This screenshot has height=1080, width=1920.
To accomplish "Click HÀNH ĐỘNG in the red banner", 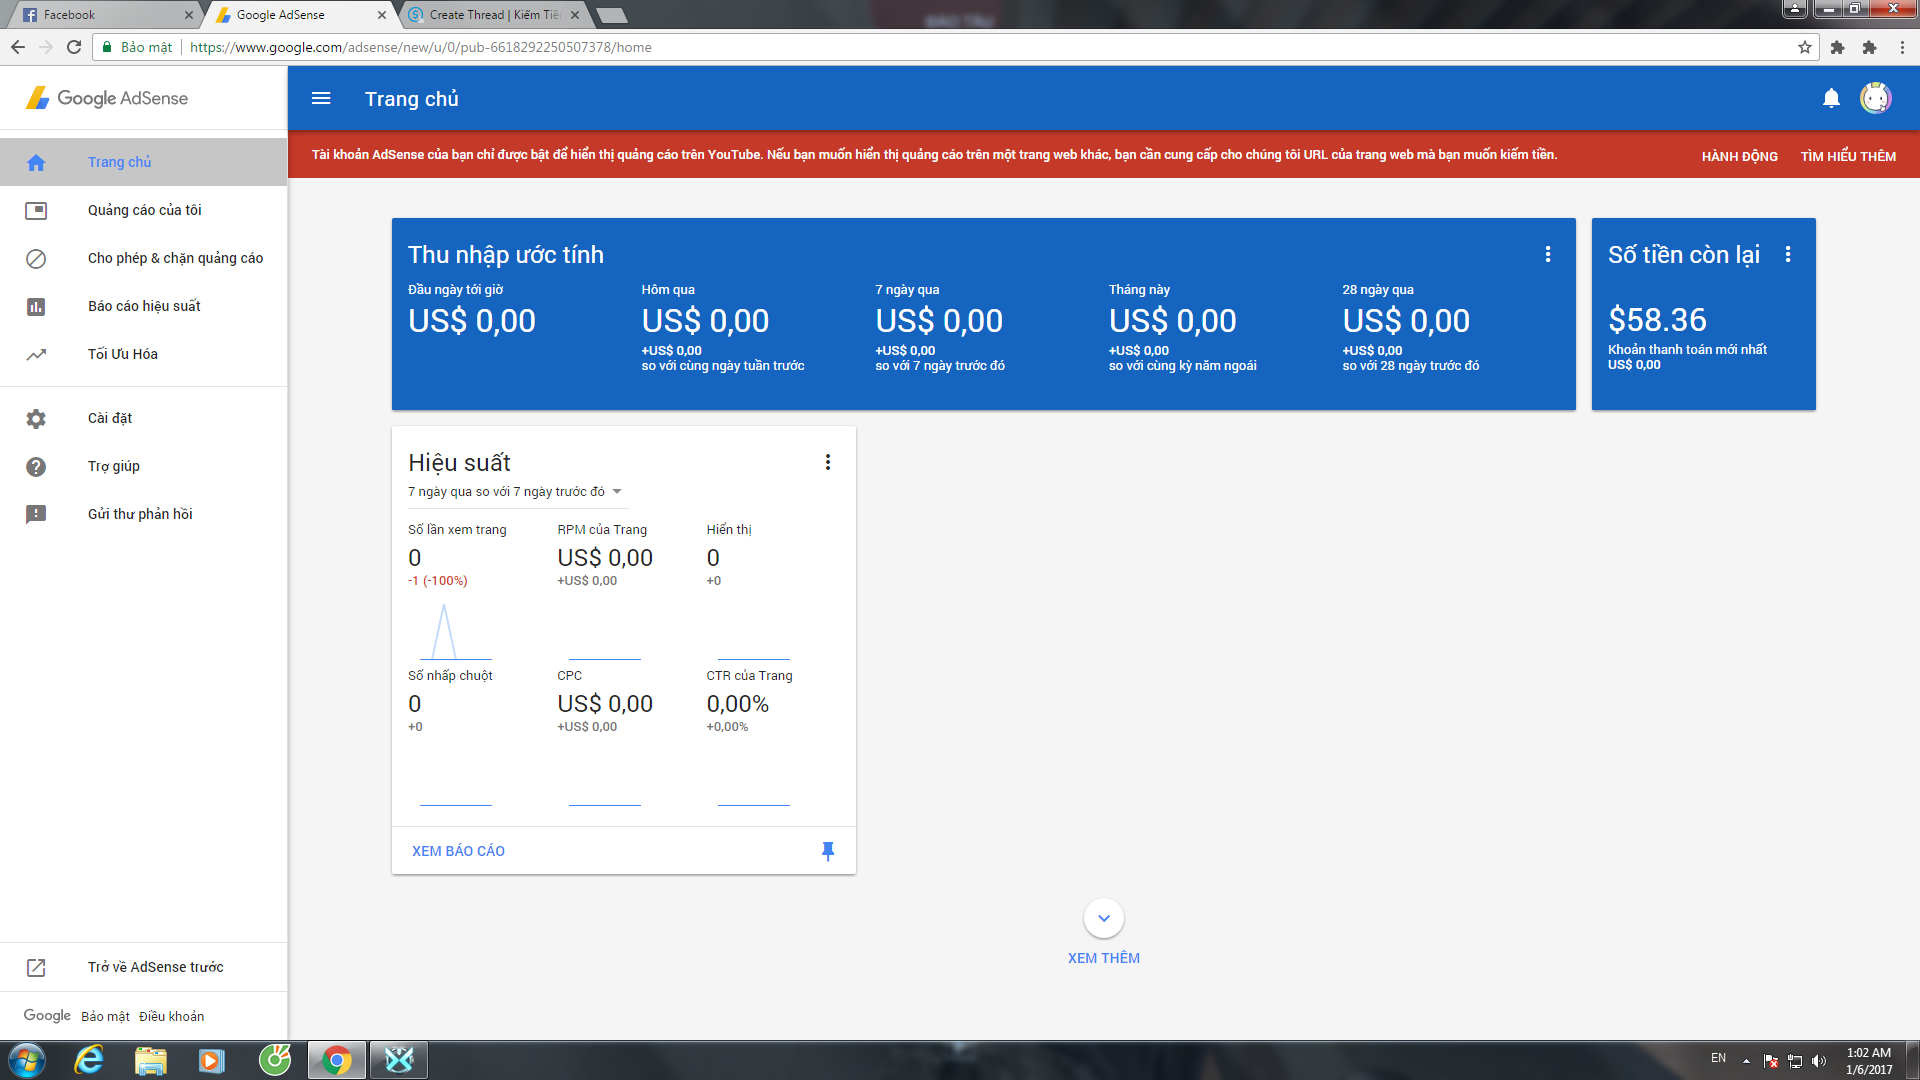I will [x=1739, y=156].
